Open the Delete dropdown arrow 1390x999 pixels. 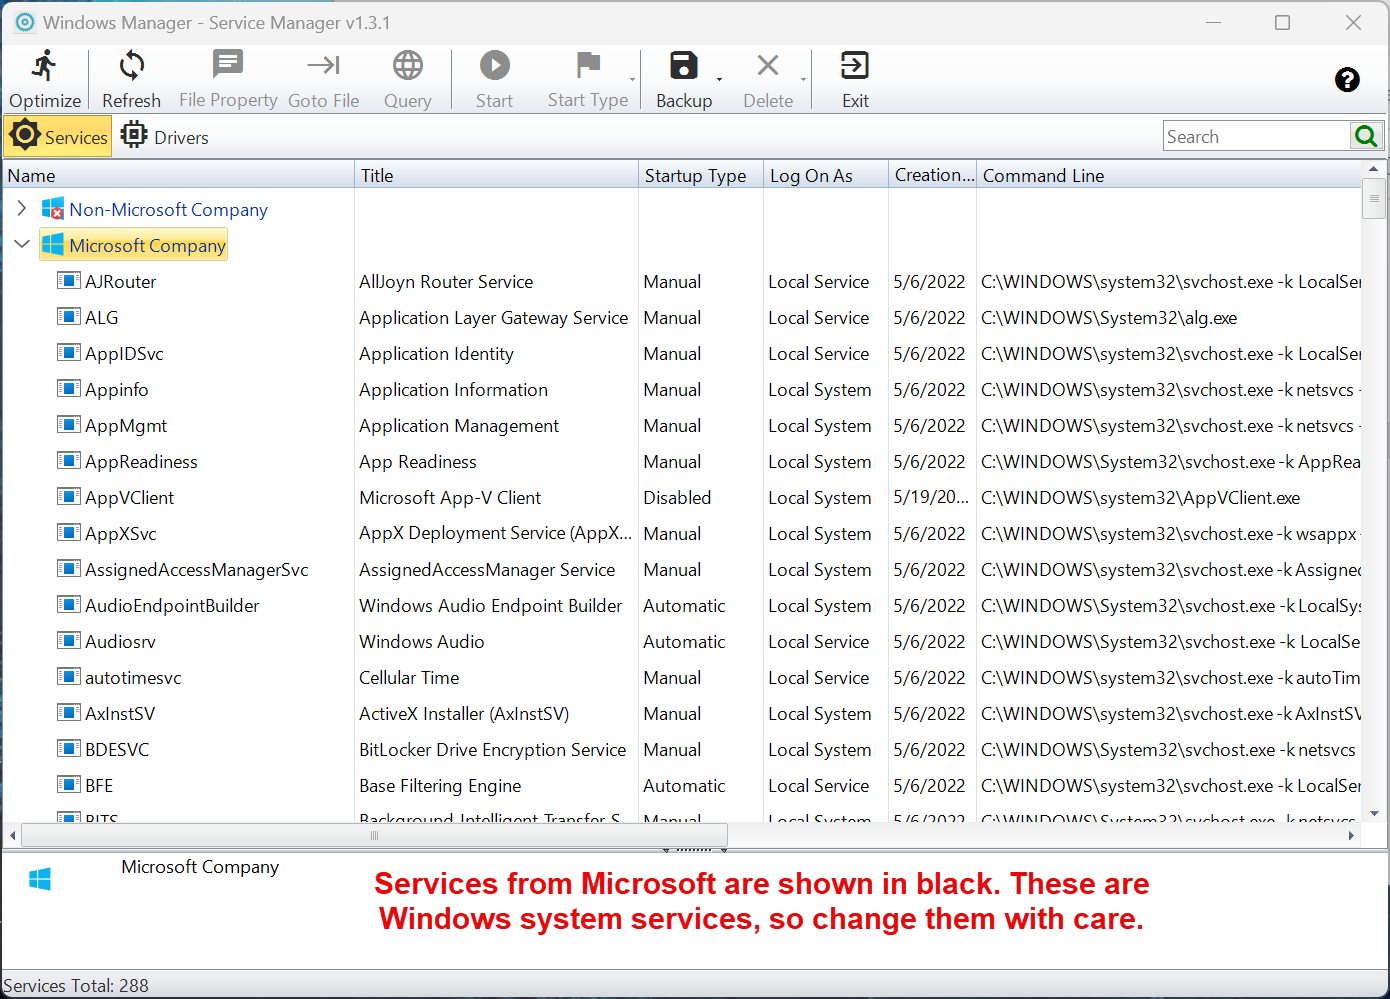[803, 80]
